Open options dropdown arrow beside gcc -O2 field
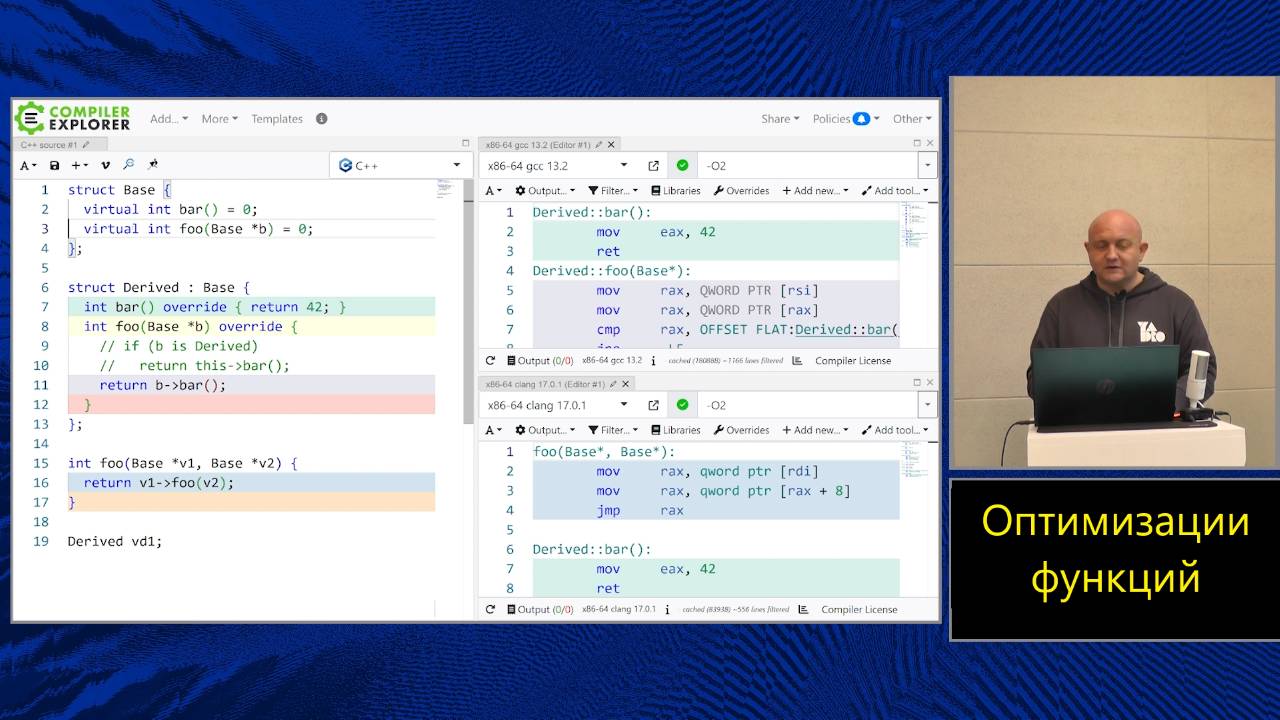This screenshot has width=1280, height=720. coord(928,166)
